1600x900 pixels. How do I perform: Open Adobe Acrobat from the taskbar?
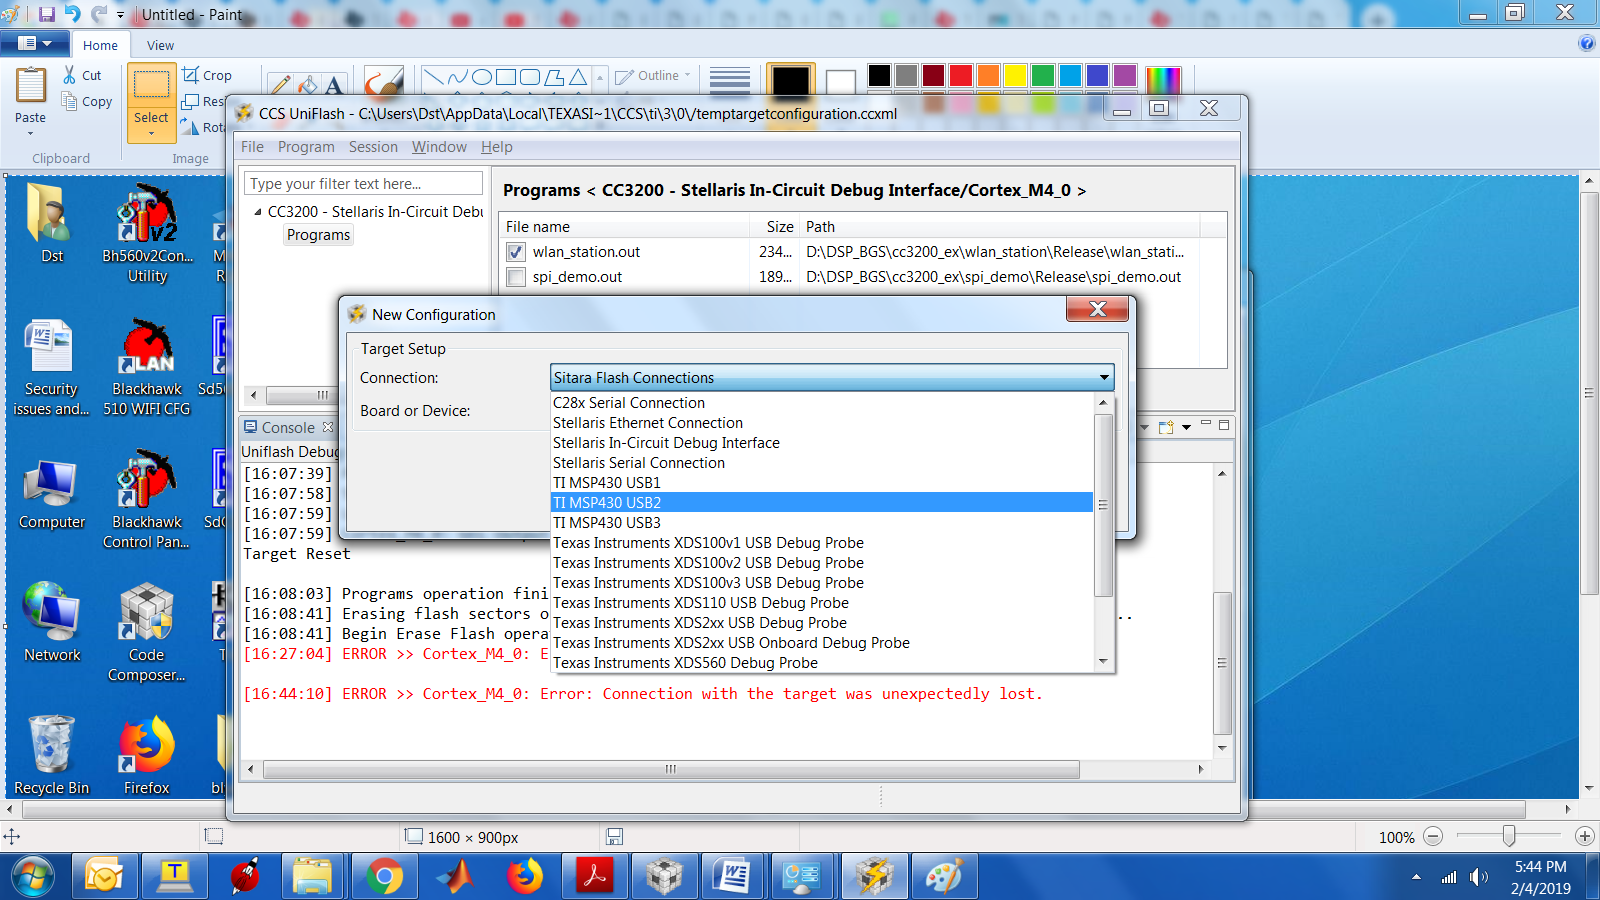coord(594,877)
